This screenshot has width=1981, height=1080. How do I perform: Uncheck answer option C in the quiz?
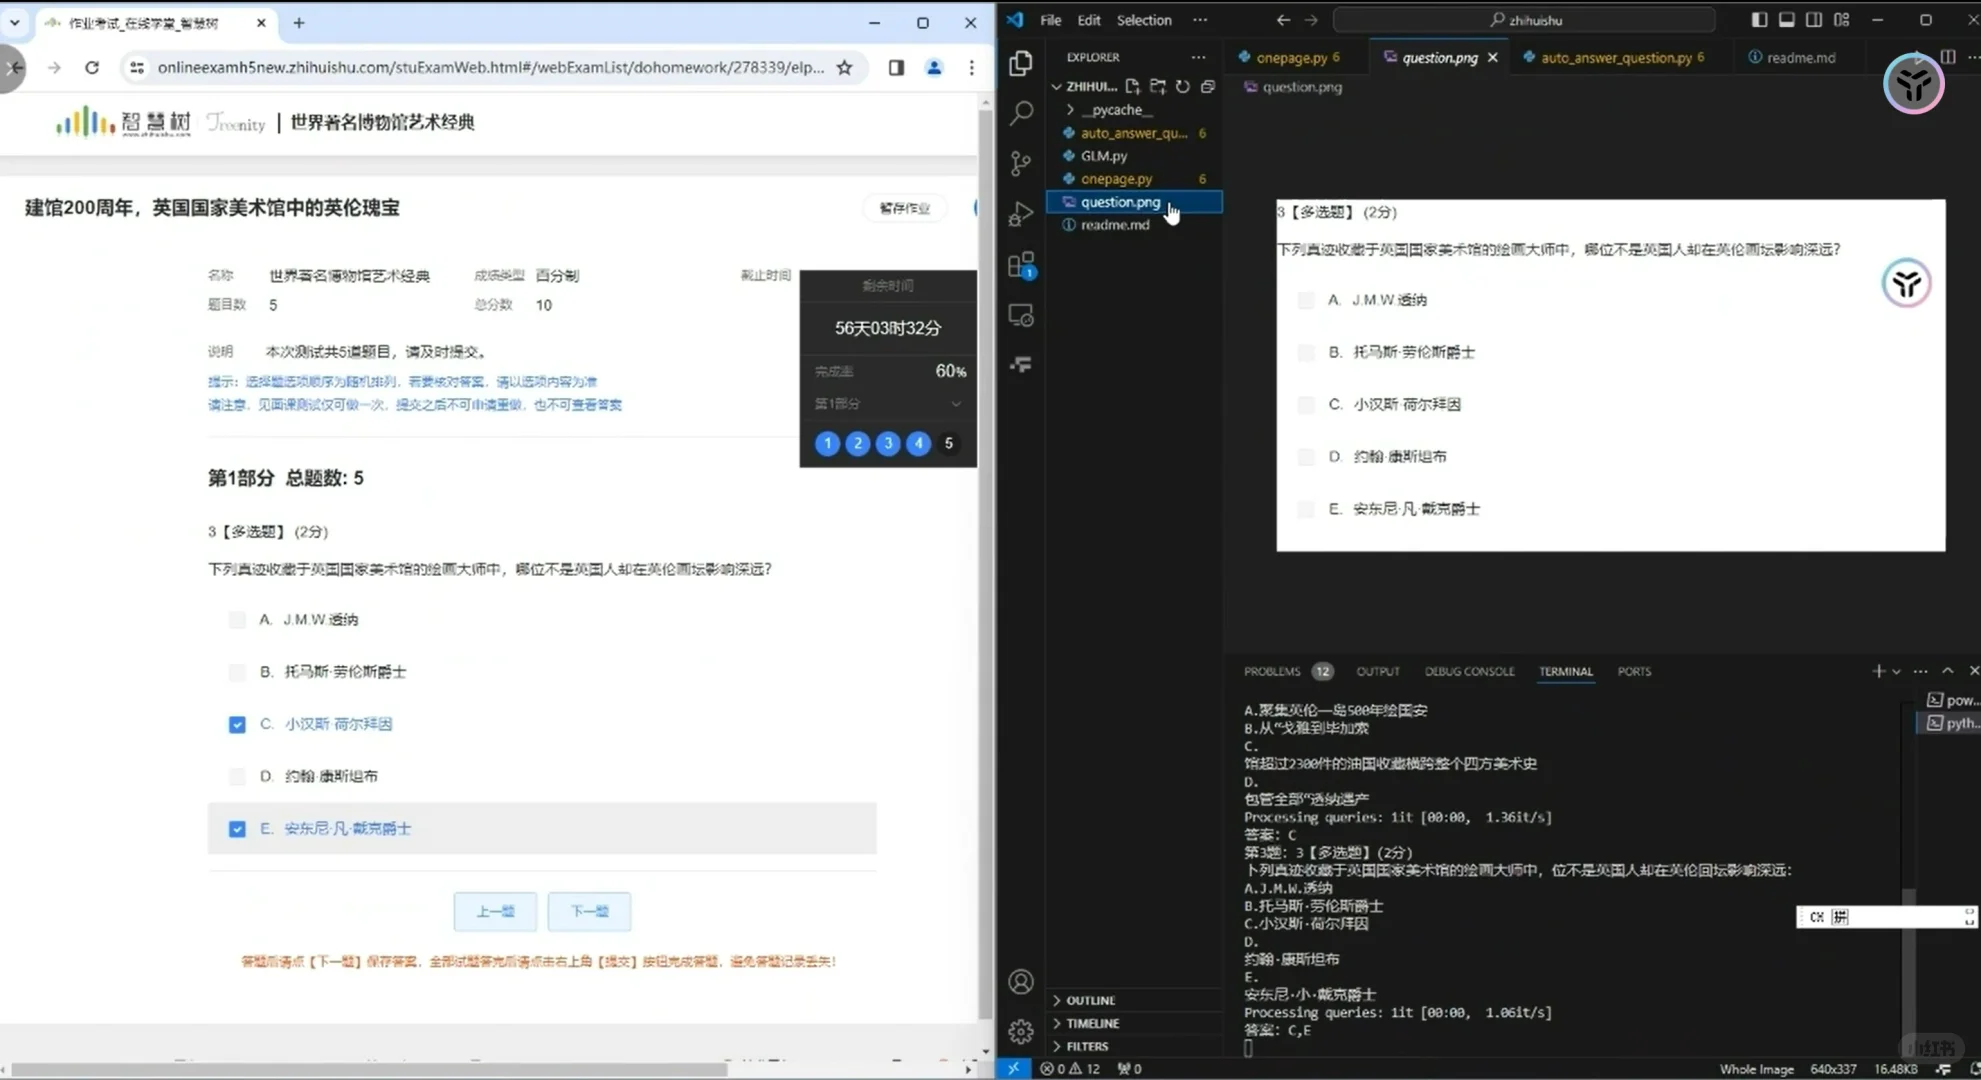[237, 724]
